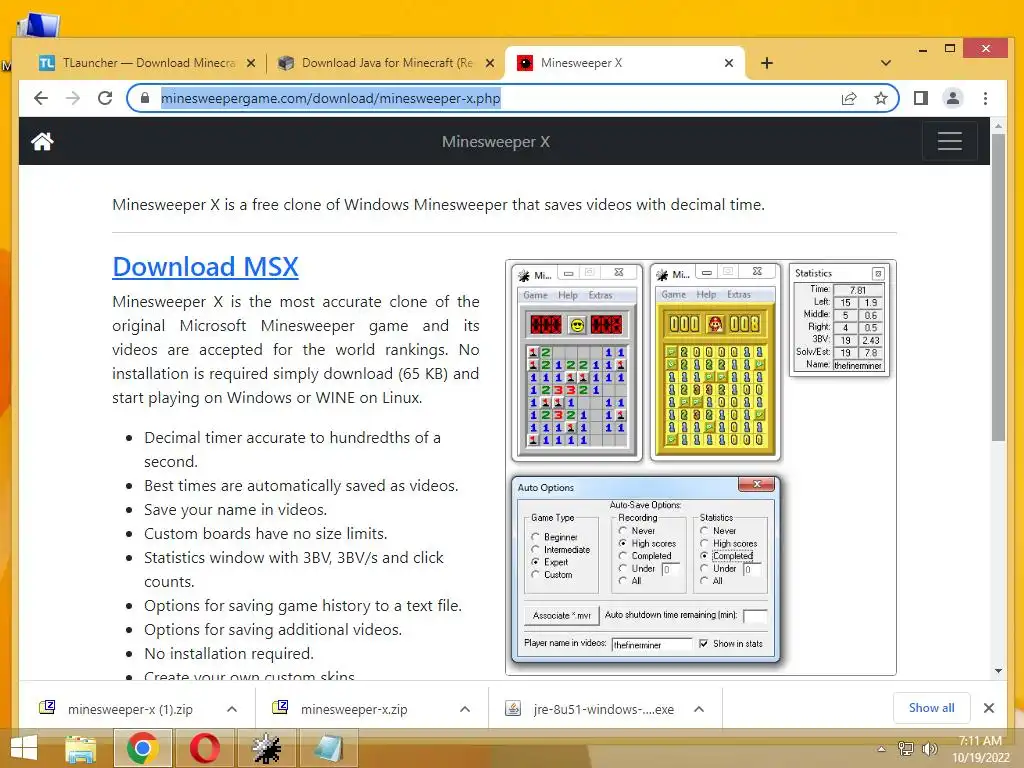Launch Opera from the taskbar
The image size is (1024, 768).
coord(204,748)
